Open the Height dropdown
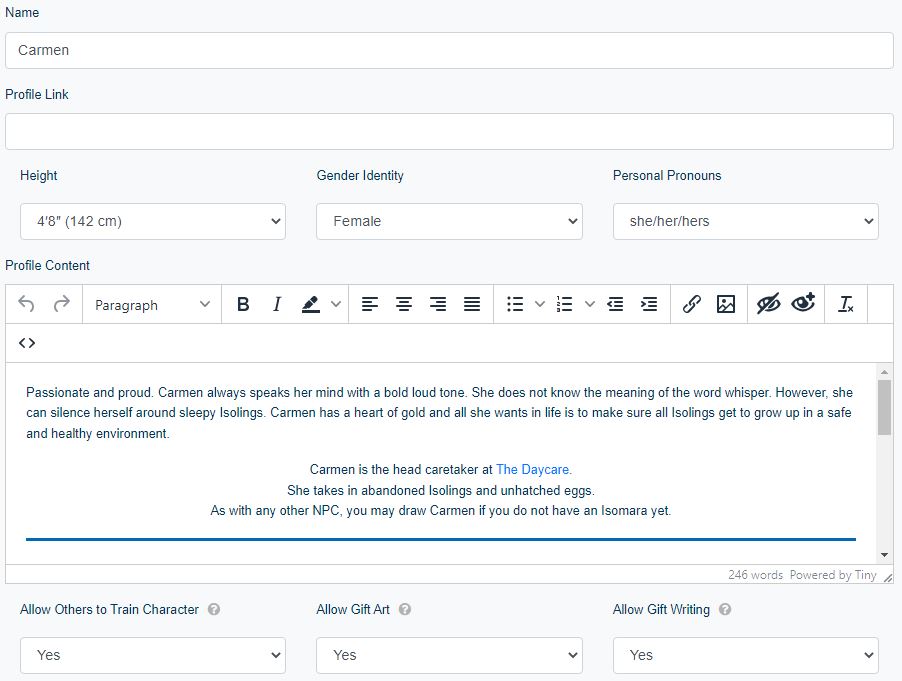902x681 pixels. (x=153, y=222)
